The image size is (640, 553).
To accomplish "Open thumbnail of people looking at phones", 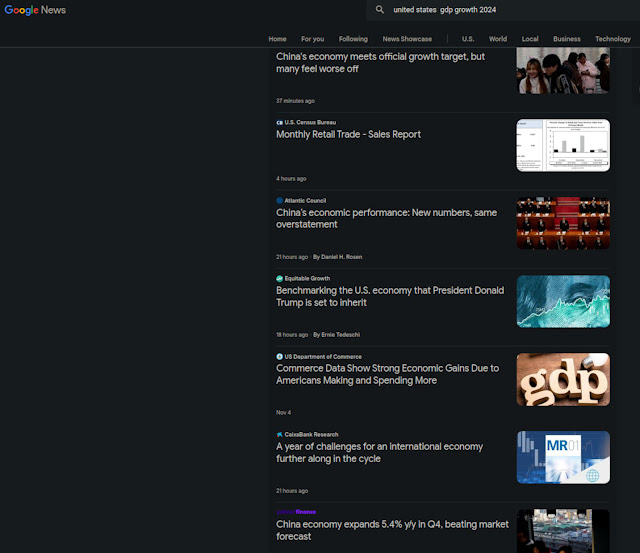I will click(x=563, y=71).
